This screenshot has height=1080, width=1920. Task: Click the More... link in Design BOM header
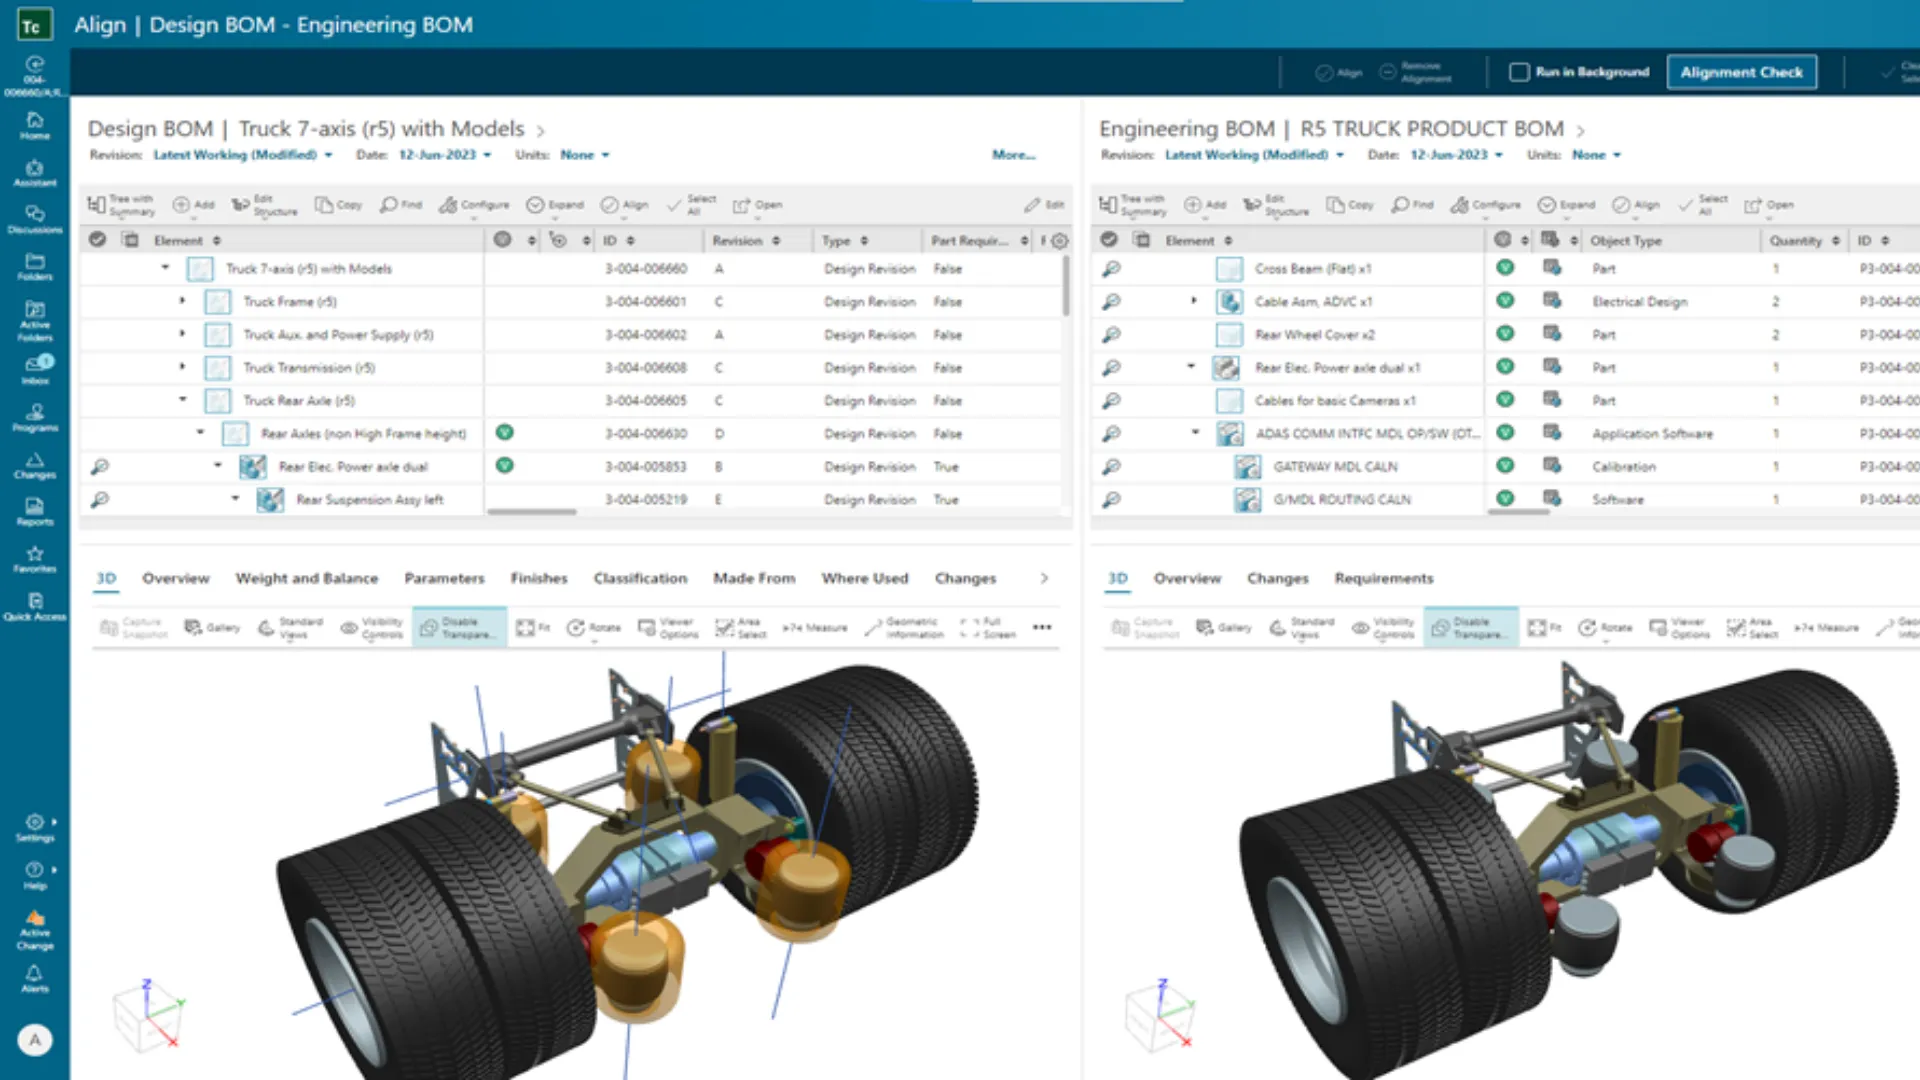tap(1013, 154)
